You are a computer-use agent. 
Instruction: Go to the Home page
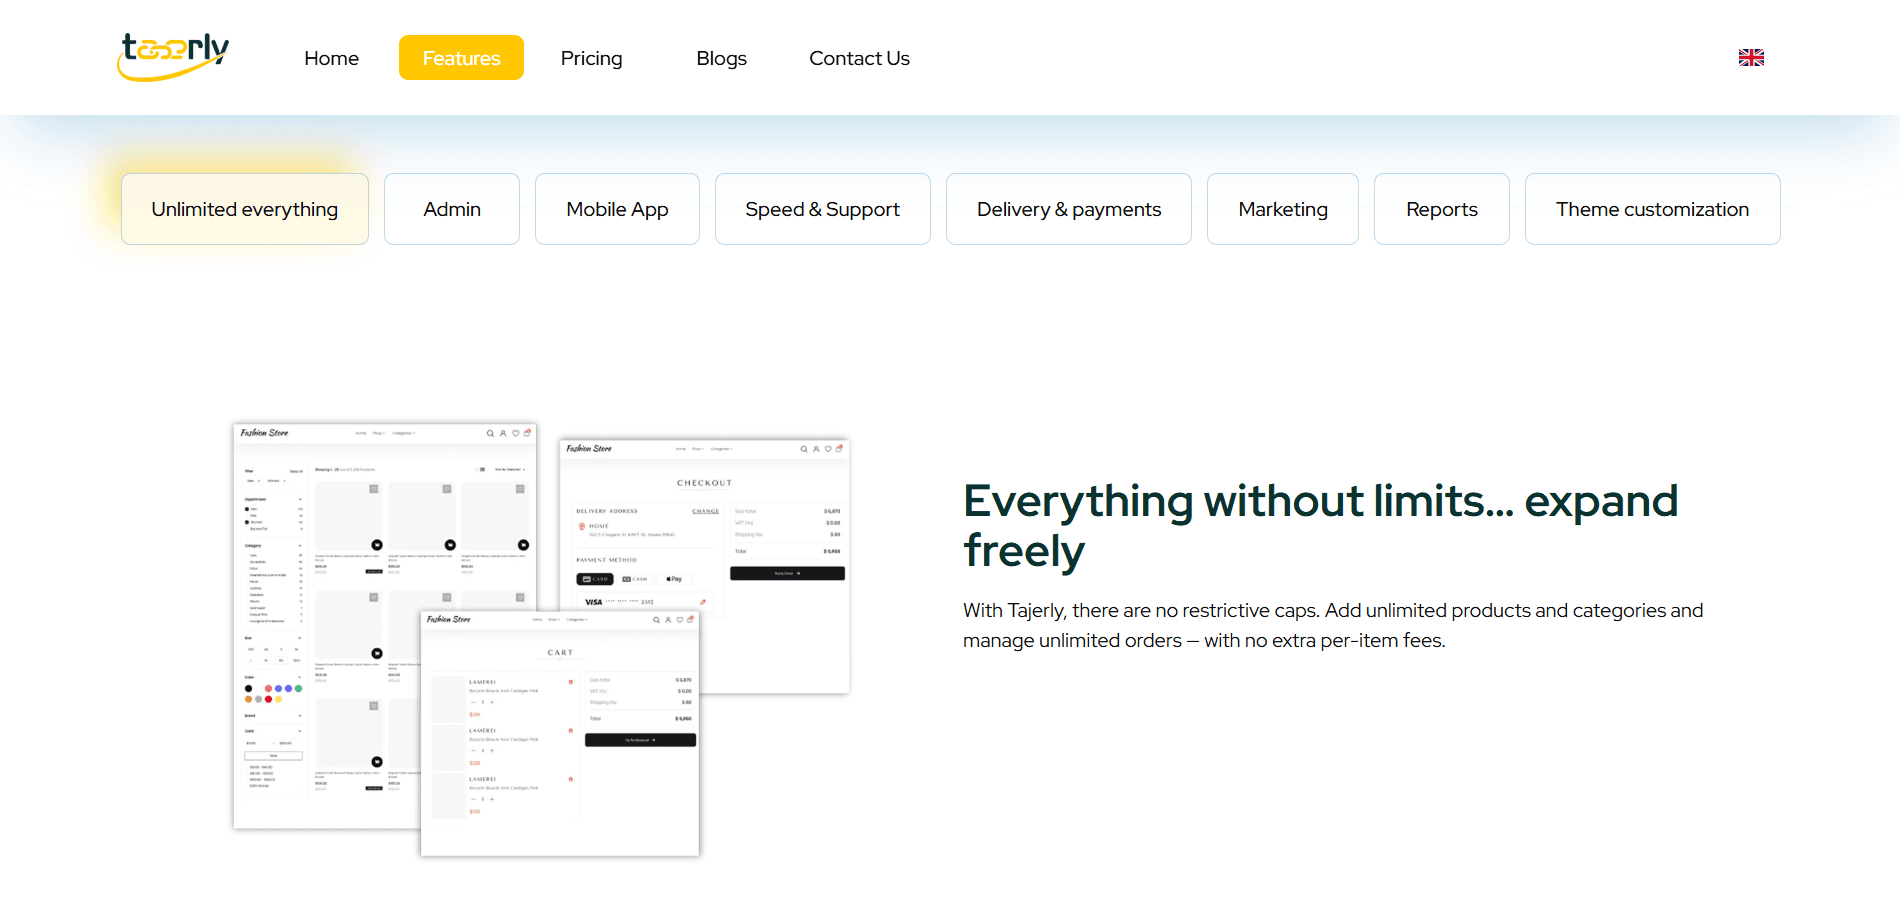click(331, 58)
